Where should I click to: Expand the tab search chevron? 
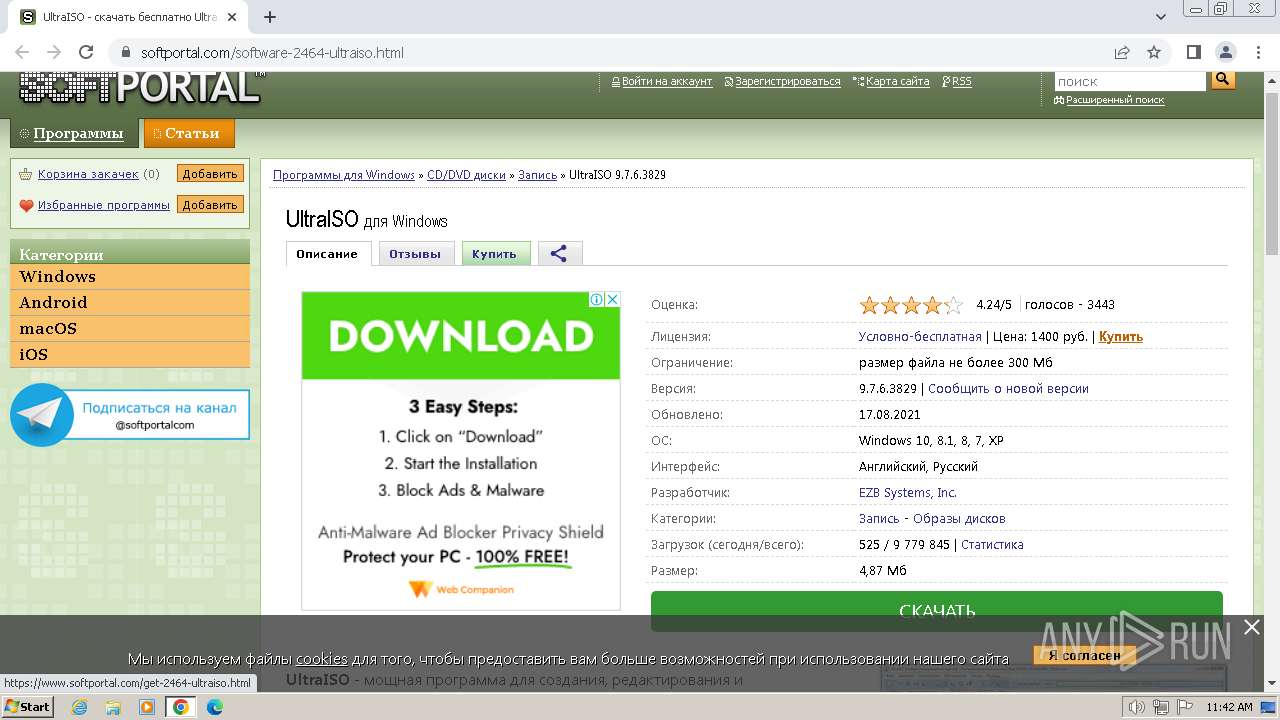(x=1160, y=17)
